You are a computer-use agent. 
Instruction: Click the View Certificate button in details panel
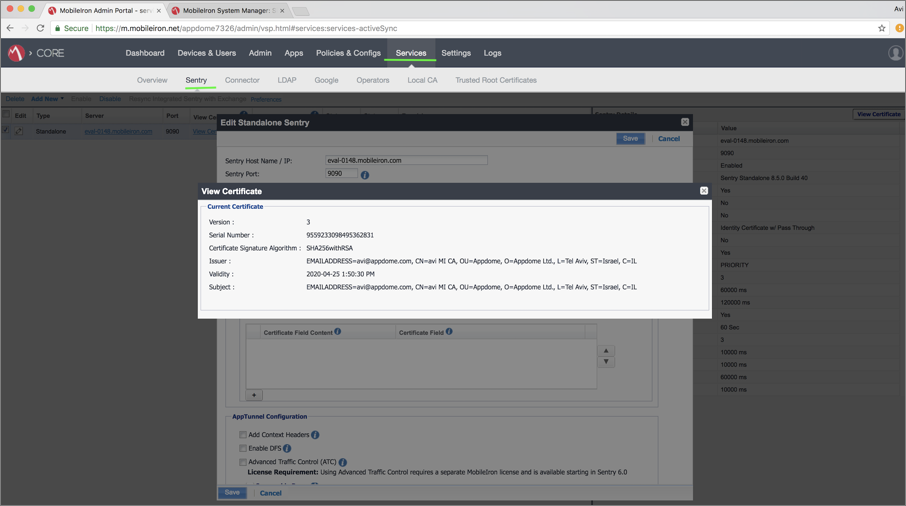878,114
